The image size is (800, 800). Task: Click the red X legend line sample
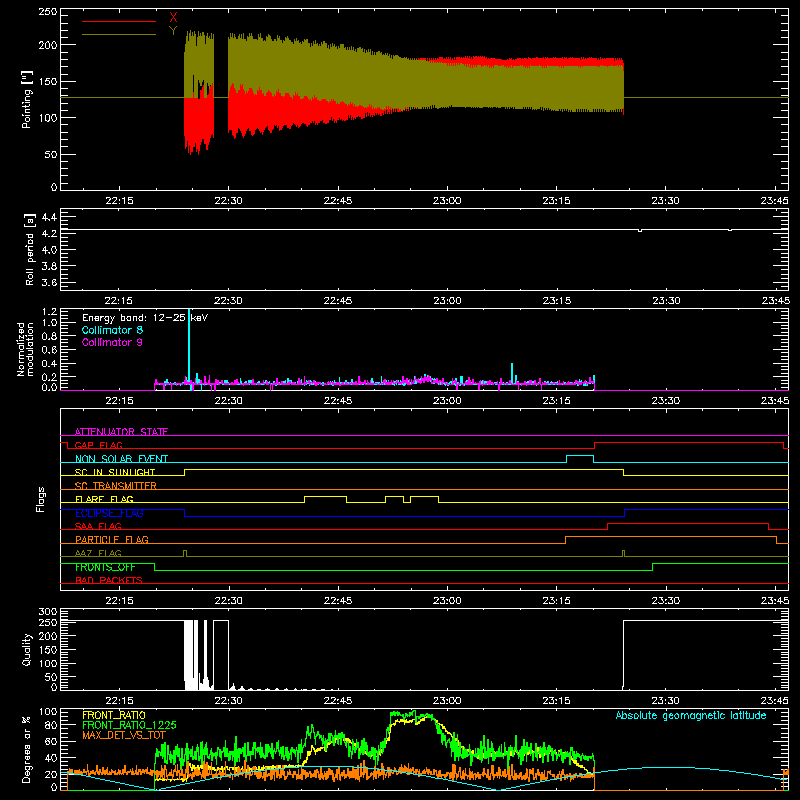click(119, 21)
